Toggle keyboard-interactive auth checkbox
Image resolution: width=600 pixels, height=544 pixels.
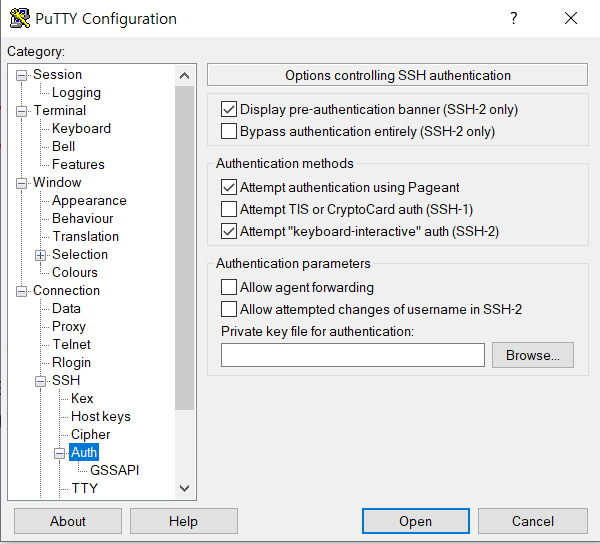(x=228, y=231)
